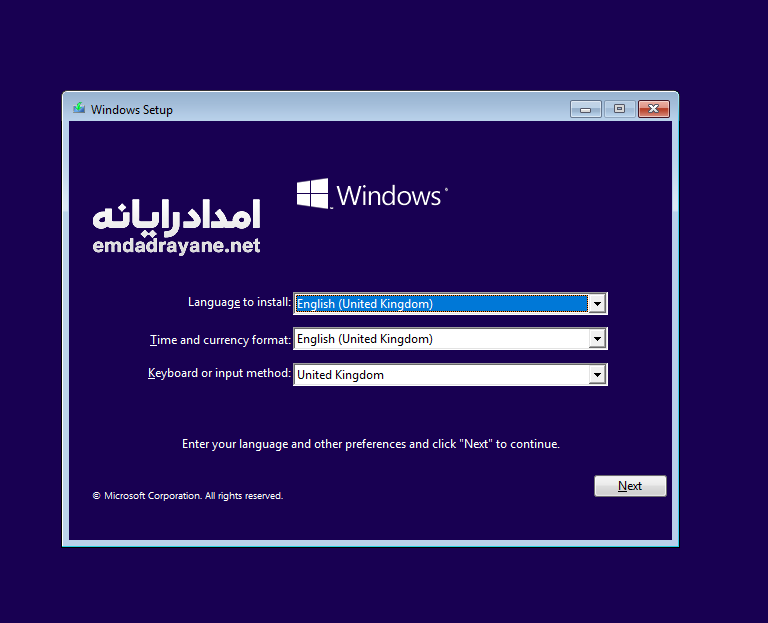768x623 pixels.
Task: Click the Windows logo flag icon
Action: pyautogui.click(x=312, y=194)
